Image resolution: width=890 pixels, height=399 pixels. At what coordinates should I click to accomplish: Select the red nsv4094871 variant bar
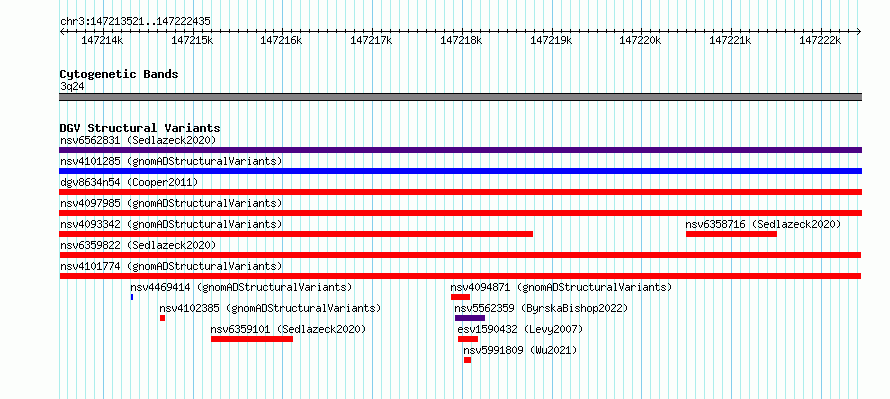[460, 297]
